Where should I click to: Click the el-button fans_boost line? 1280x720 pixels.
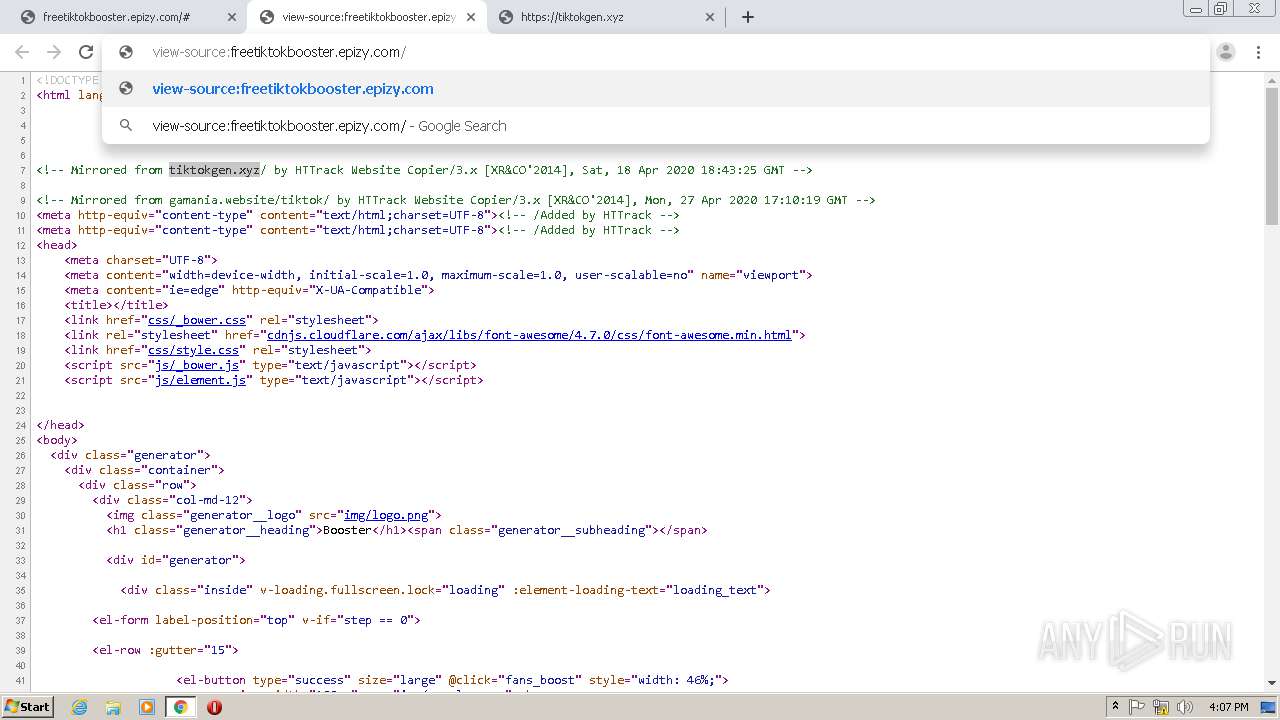point(452,680)
